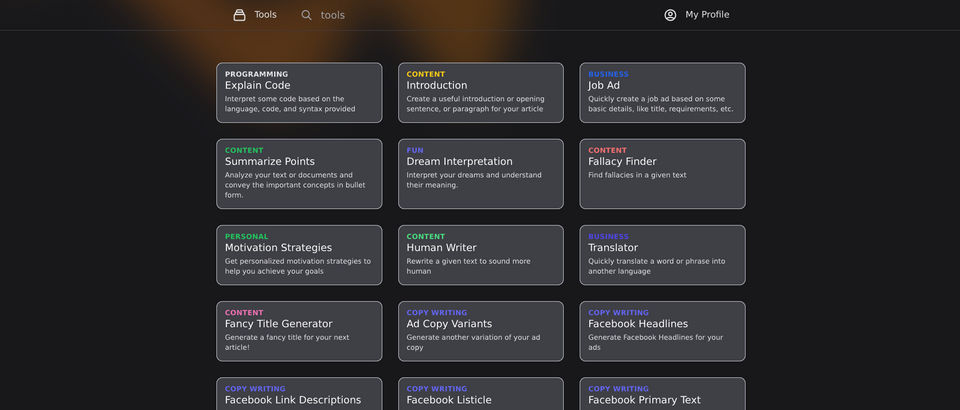Open the Ad Copy Variants tool
This screenshot has height=410, width=960.
click(x=481, y=331)
